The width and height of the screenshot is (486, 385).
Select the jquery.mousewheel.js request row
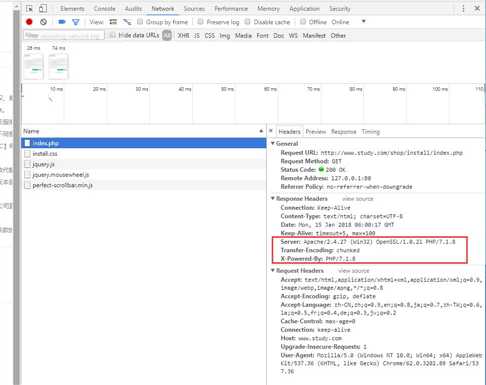coord(144,175)
